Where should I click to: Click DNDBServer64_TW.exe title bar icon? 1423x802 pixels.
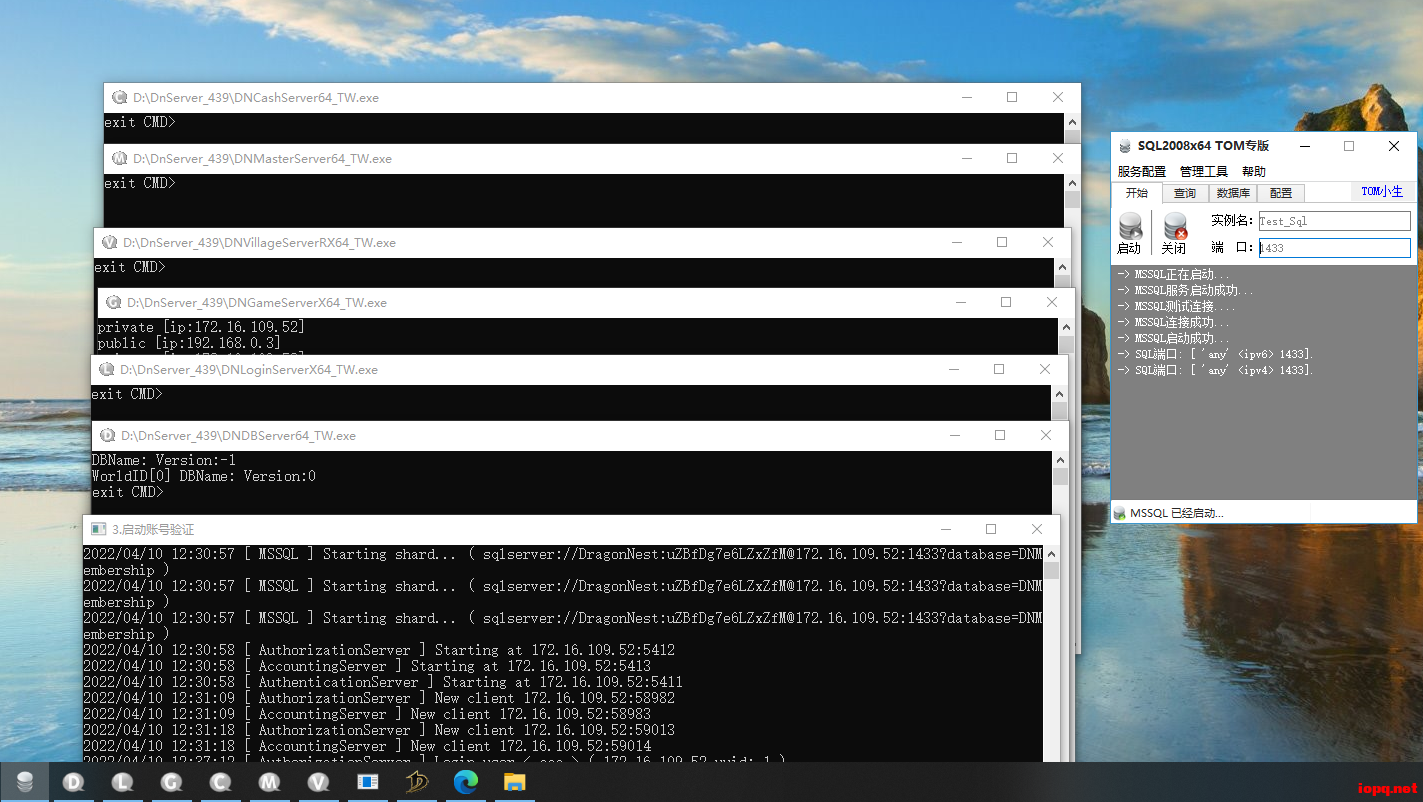108,436
